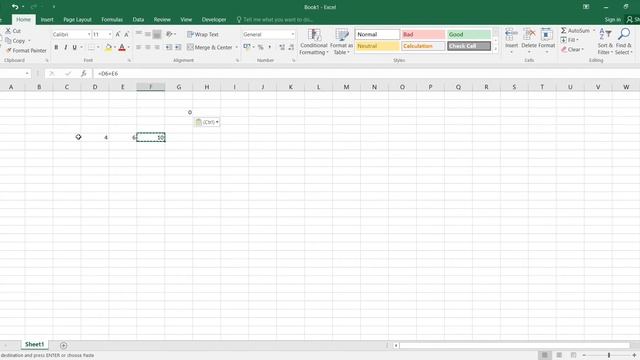Open the Font Color dropdown arrow
The width and height of the screenshot is (640, 360).
128,47
